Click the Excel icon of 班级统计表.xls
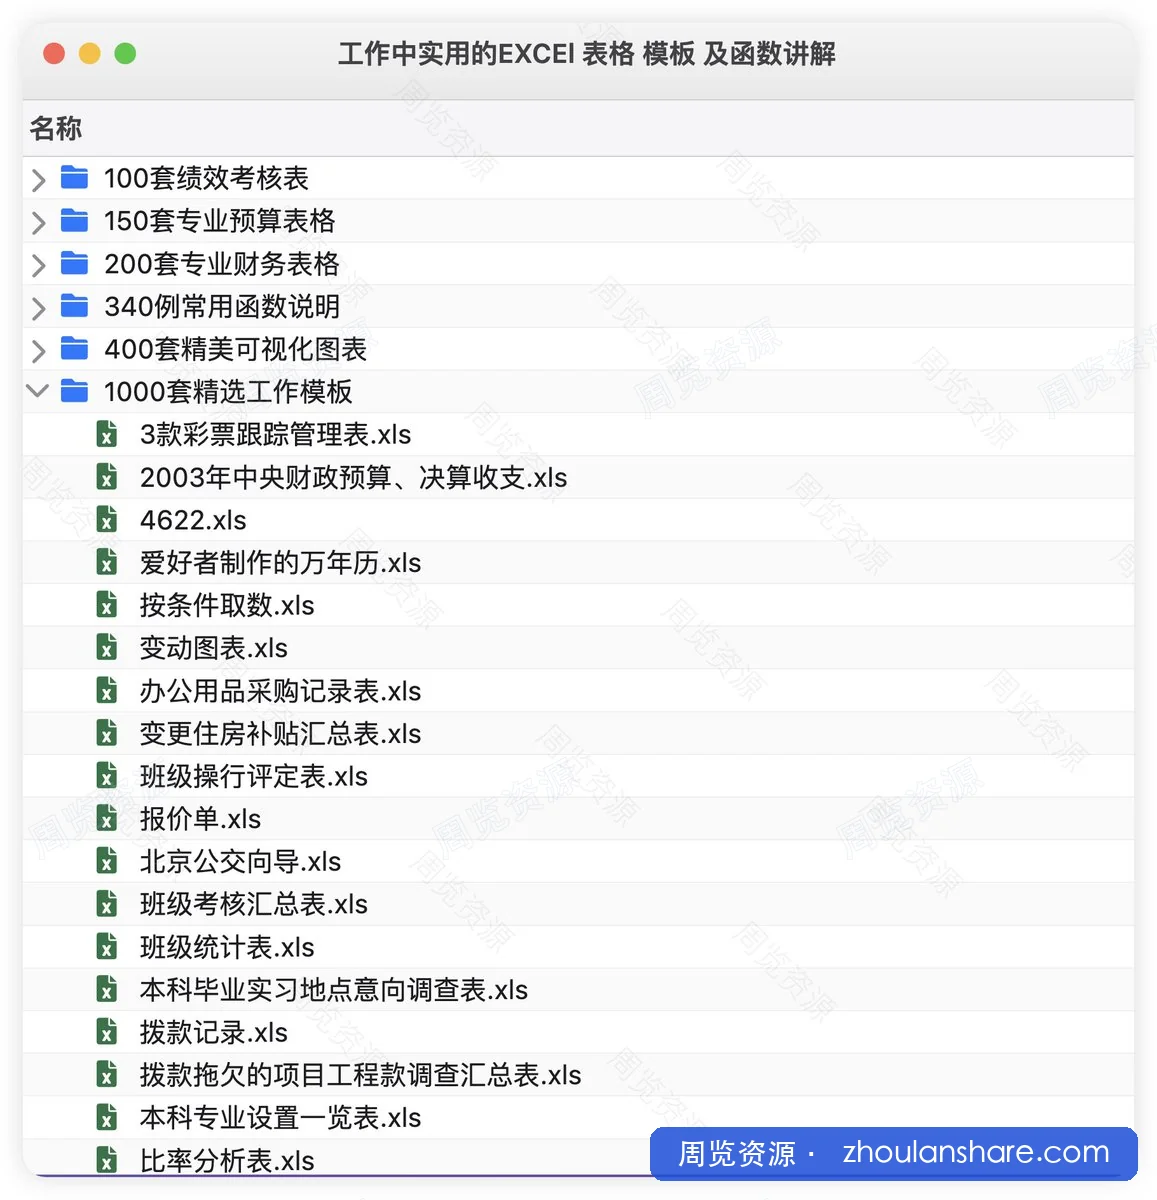The width and height of the screenshot is (1157, 1200). pyautogui.click(x=106, y=946)
